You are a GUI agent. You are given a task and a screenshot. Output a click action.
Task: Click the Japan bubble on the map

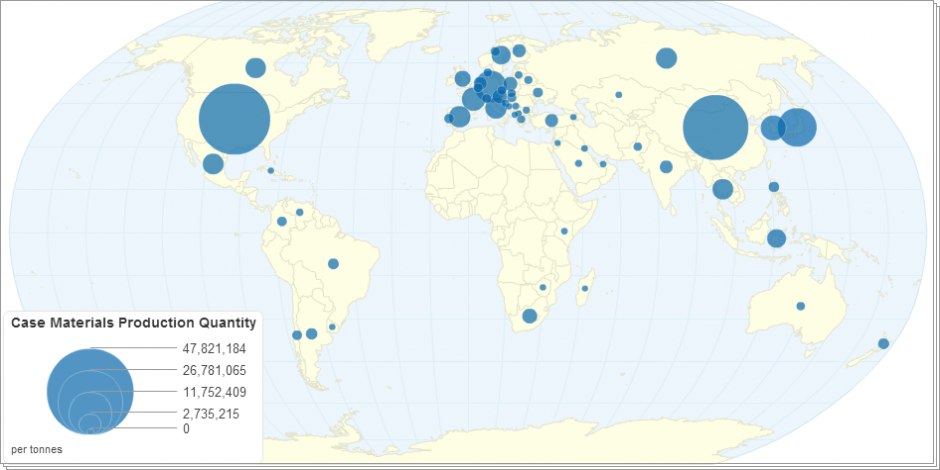coord(797,127)
